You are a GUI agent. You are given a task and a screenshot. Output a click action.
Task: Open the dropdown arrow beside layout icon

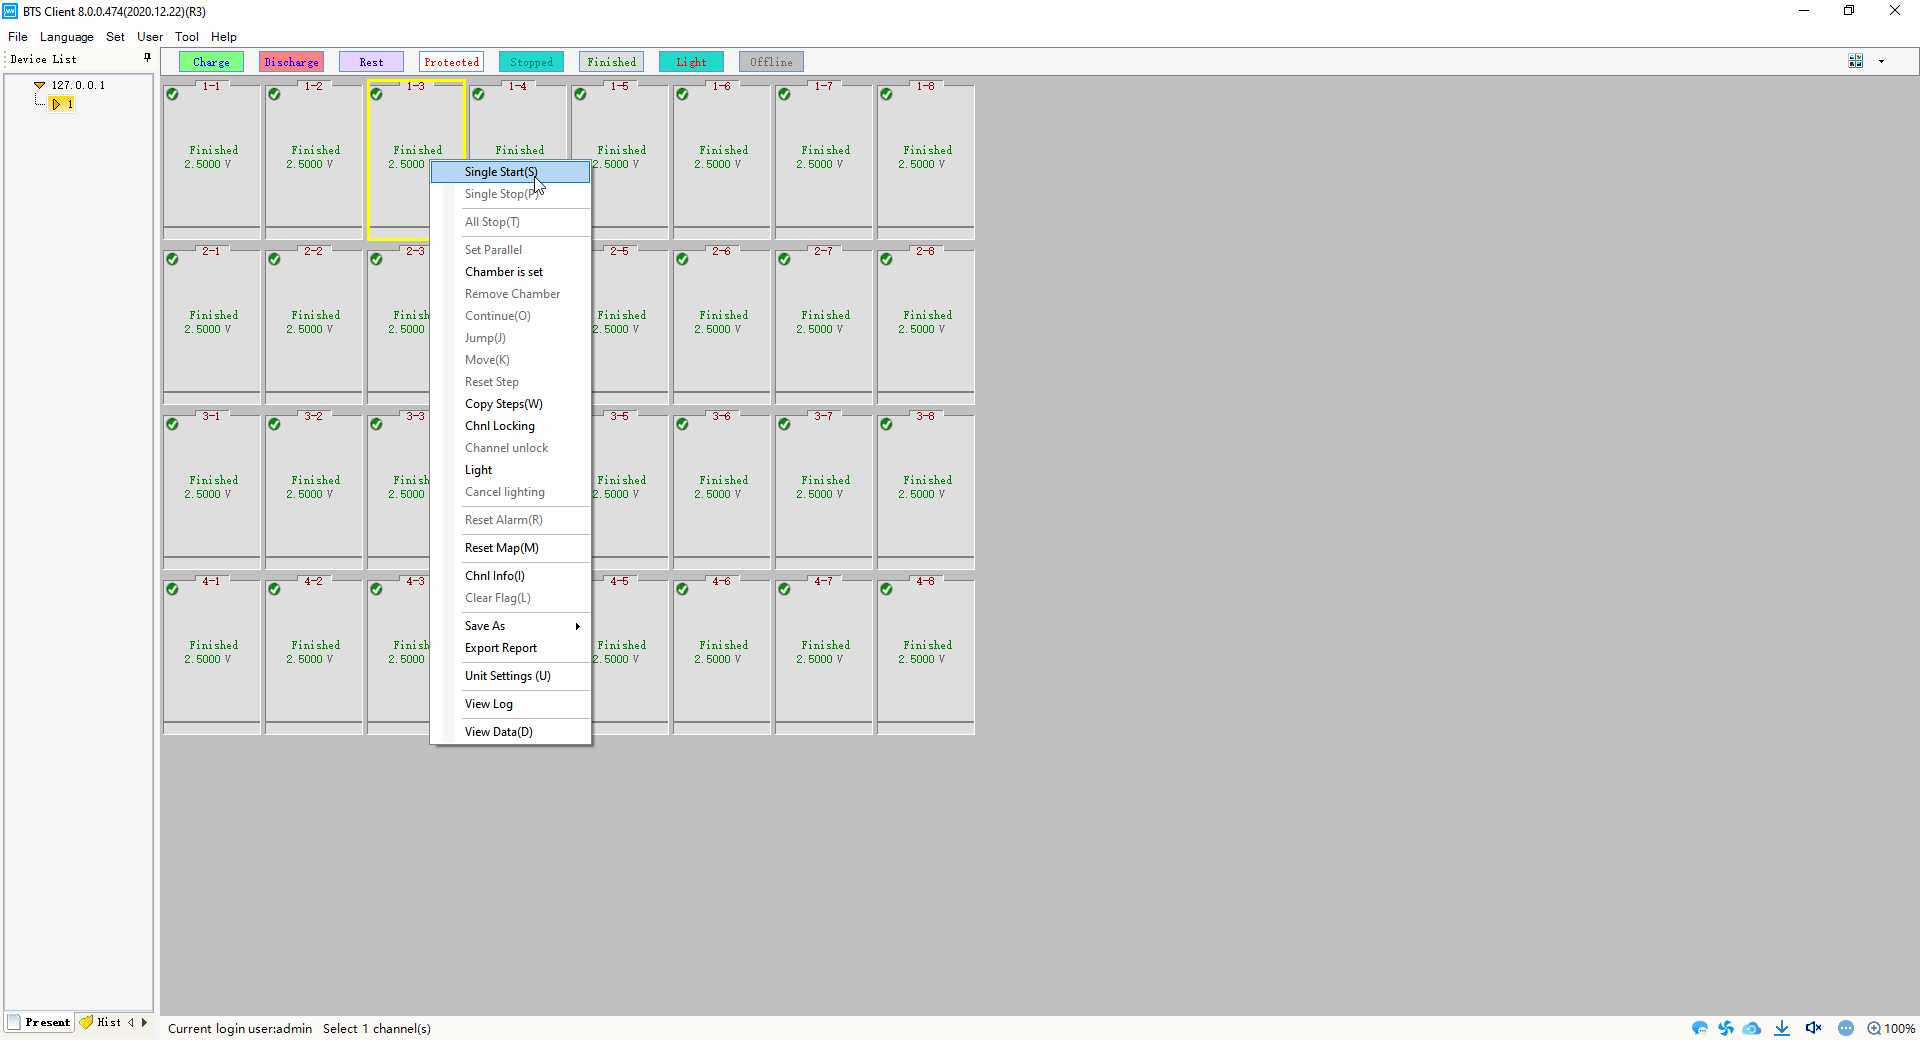1881,61
